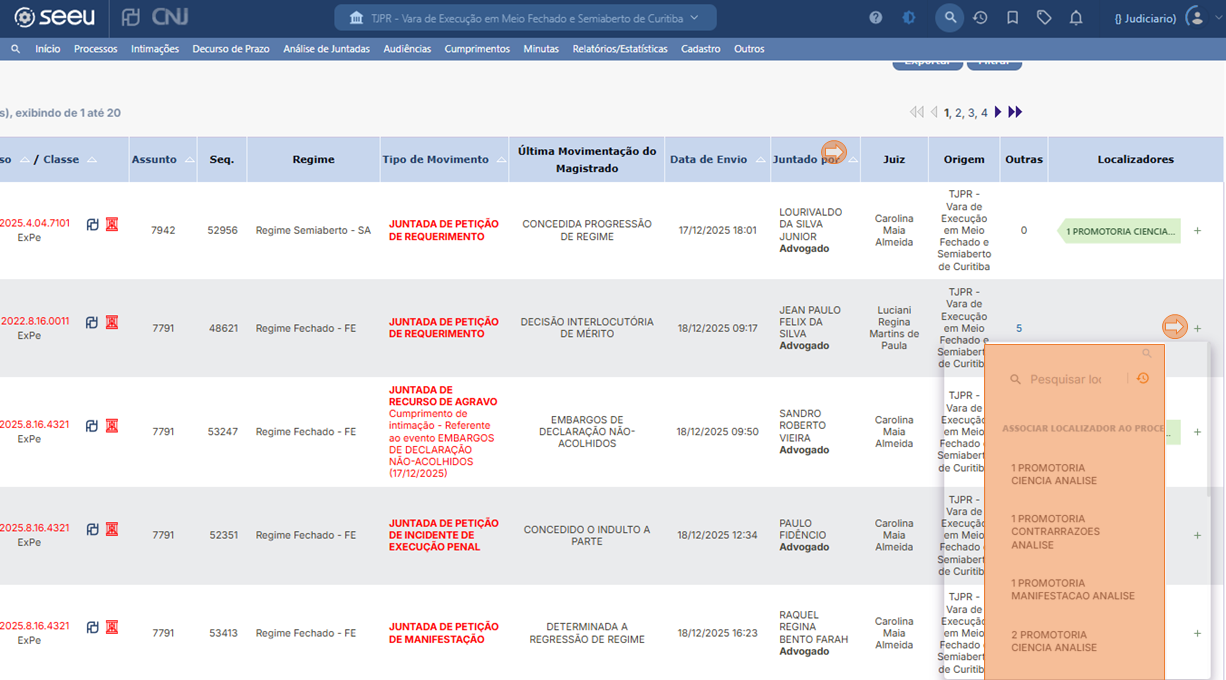This screenshot has height=680, width=1226.
Task: Click the red PDF icon in first row
Action: point(112,225)
